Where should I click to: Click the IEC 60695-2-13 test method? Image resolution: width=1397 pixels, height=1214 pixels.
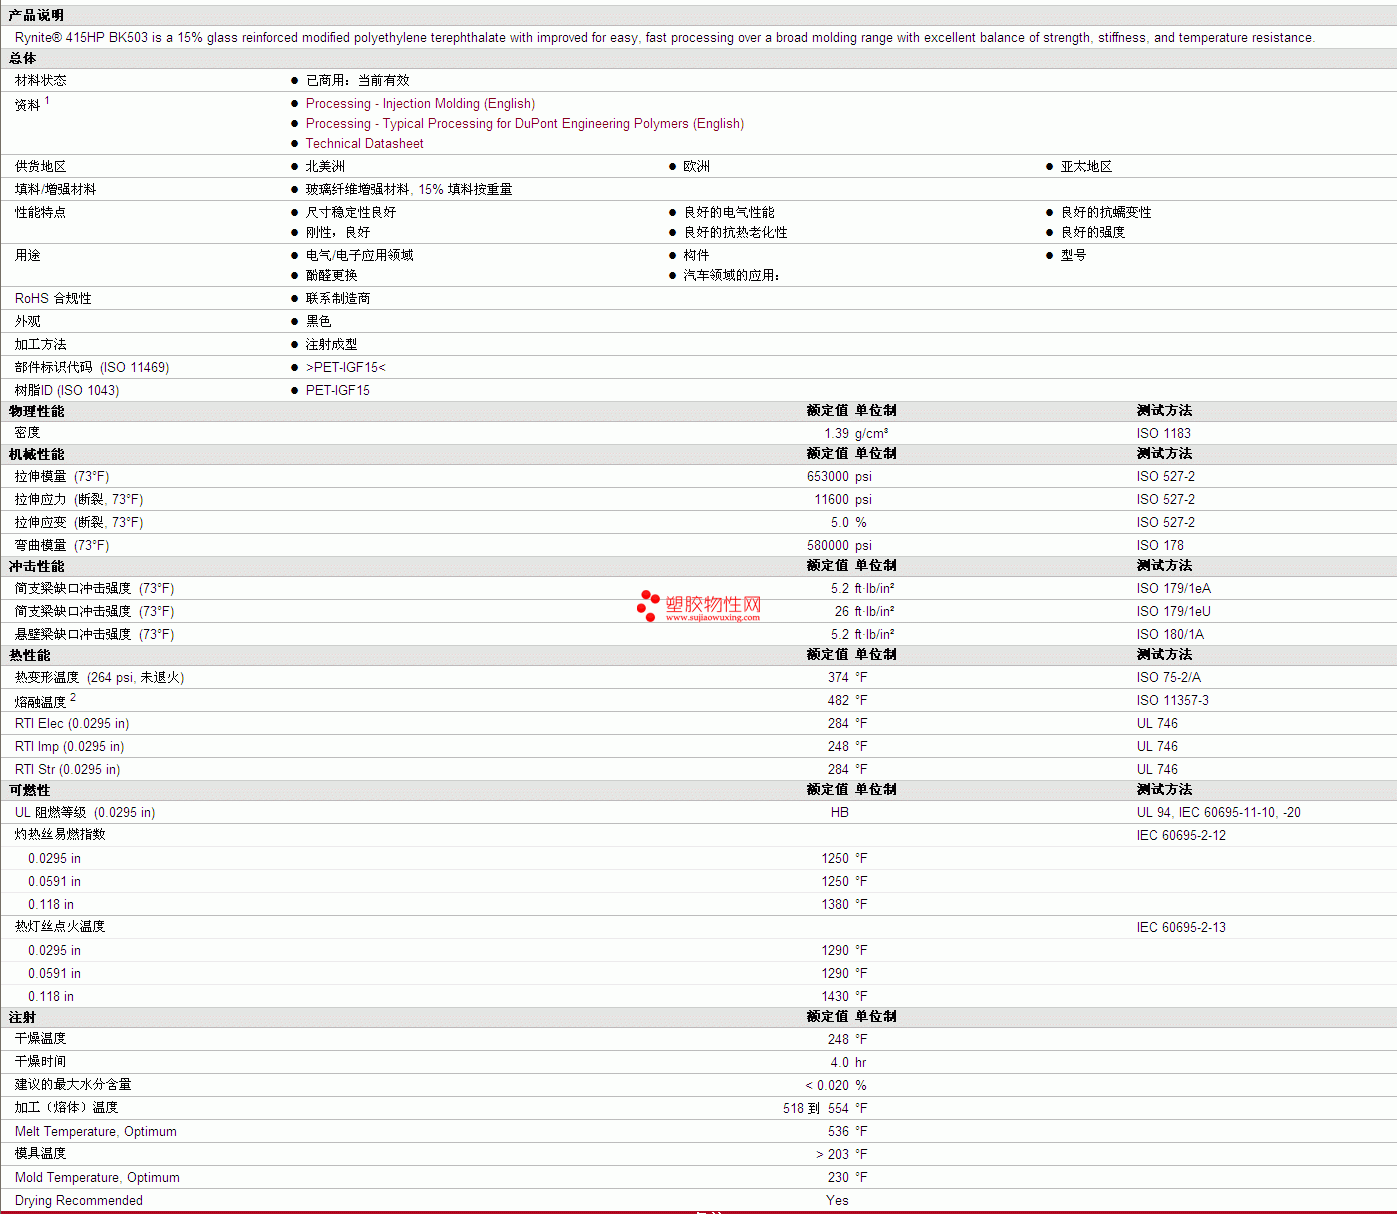[1181, 928]
